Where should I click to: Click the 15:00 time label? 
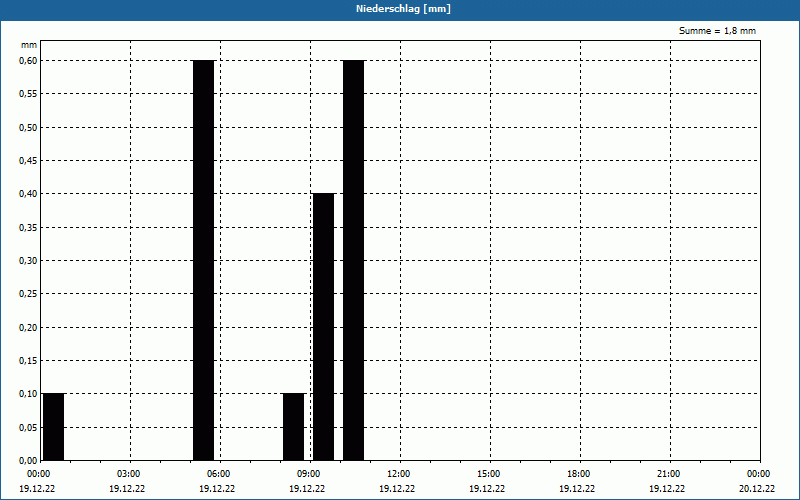pyautogui.click(x=490, y=474)
